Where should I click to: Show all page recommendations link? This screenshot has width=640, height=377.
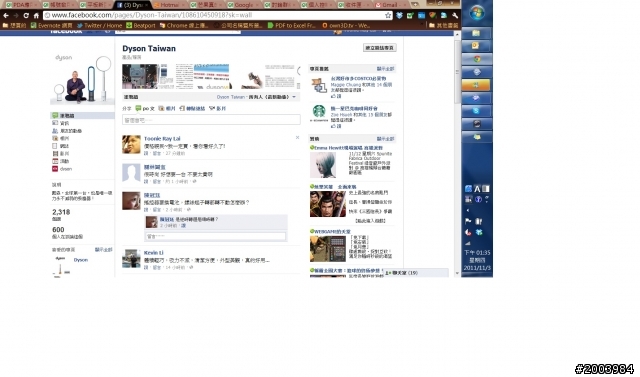pos(385,69)
